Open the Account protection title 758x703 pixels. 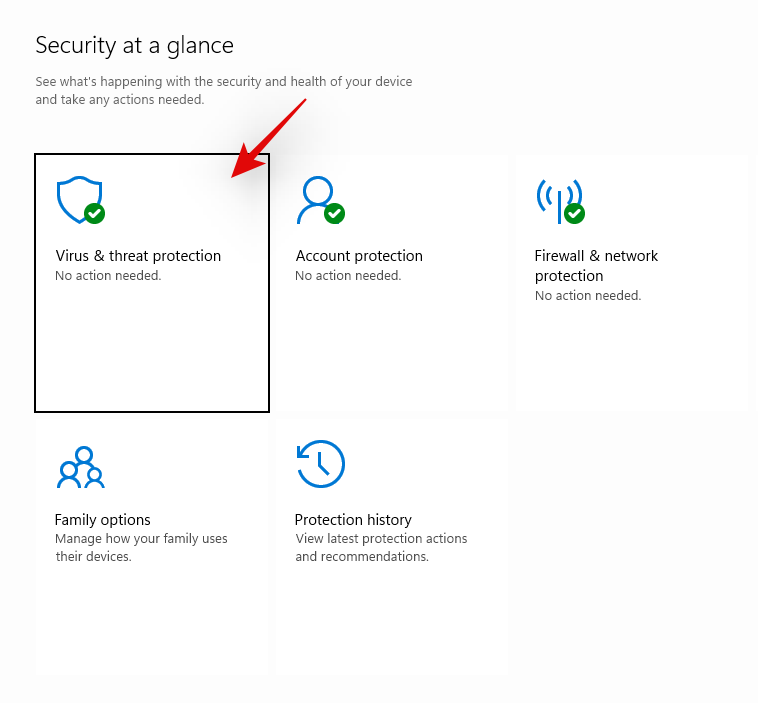click(359, 256)
